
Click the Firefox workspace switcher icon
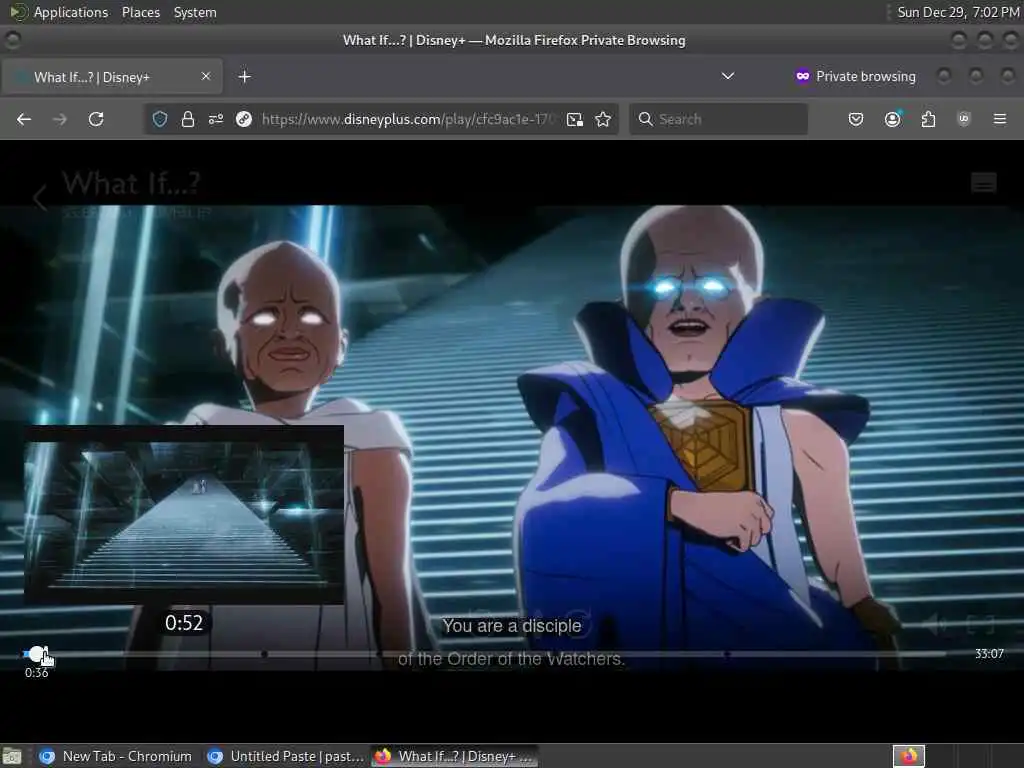908,756
